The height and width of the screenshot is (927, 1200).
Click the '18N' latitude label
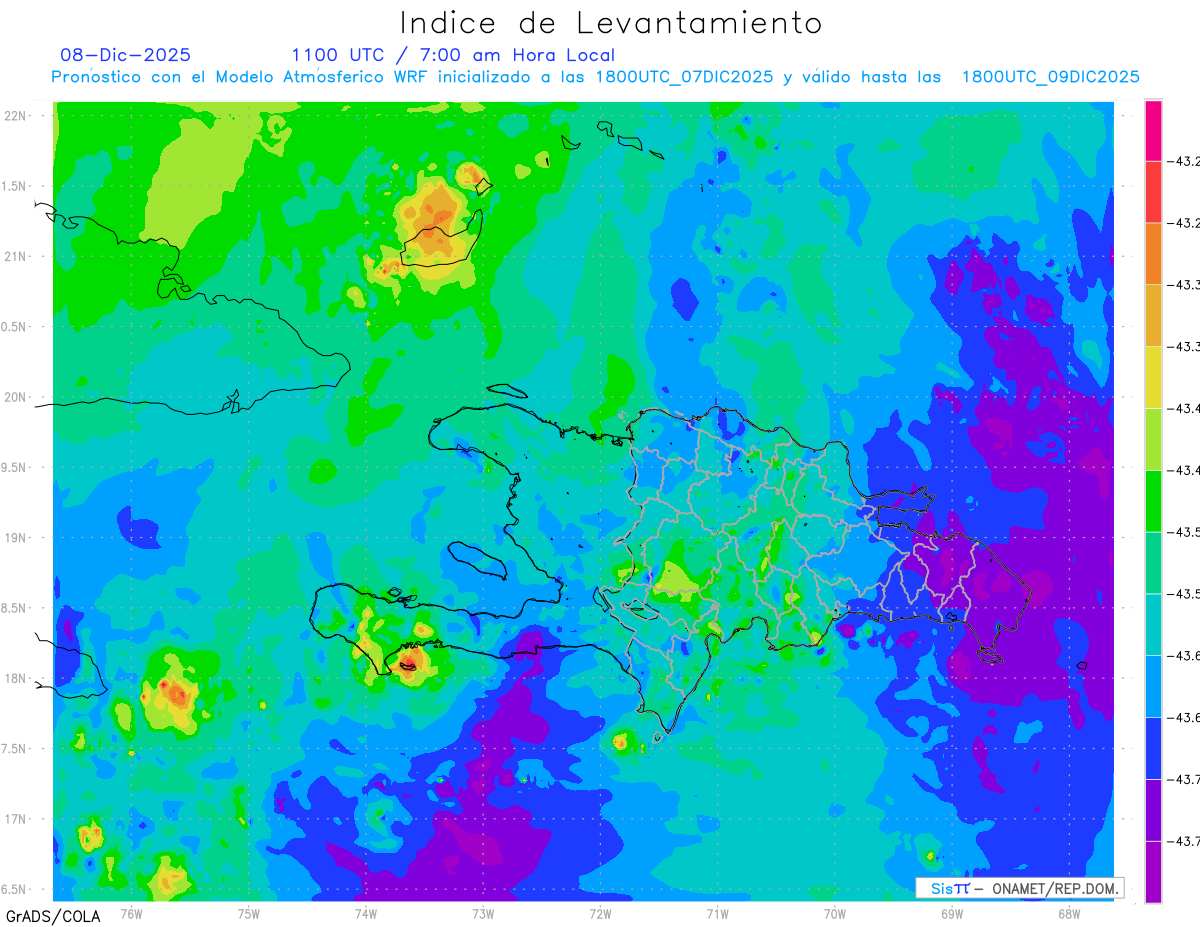(15, 679)
